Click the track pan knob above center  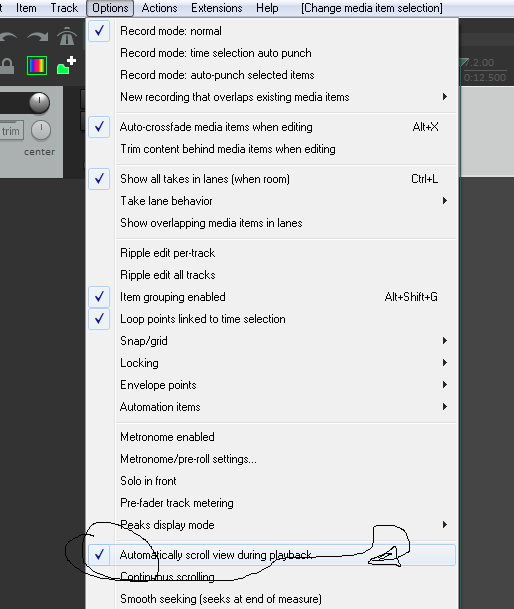click(x=41, y=130)
